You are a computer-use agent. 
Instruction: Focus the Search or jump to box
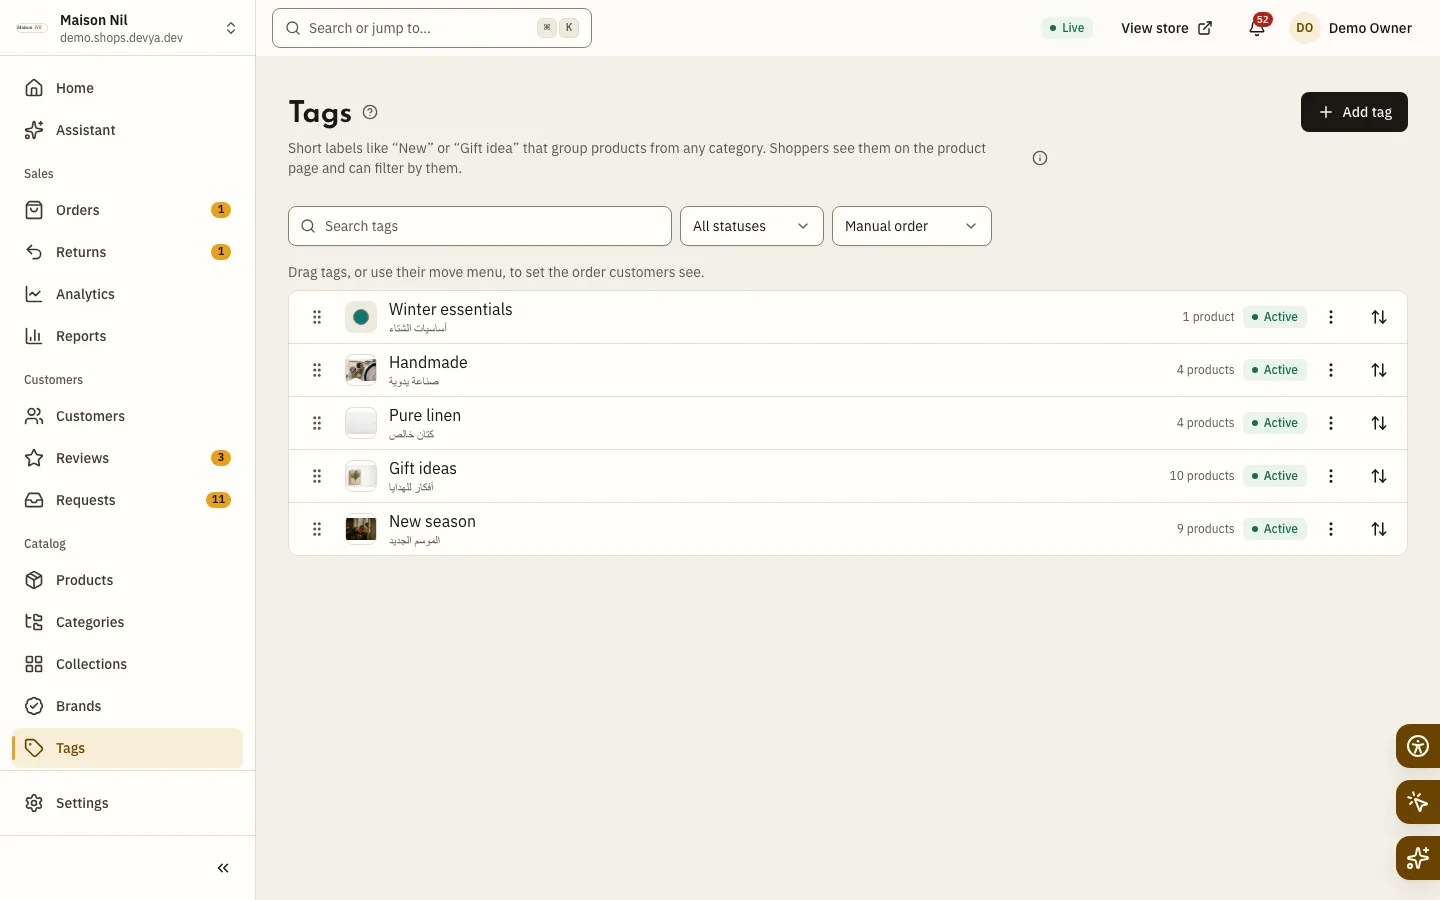(432, 28)
